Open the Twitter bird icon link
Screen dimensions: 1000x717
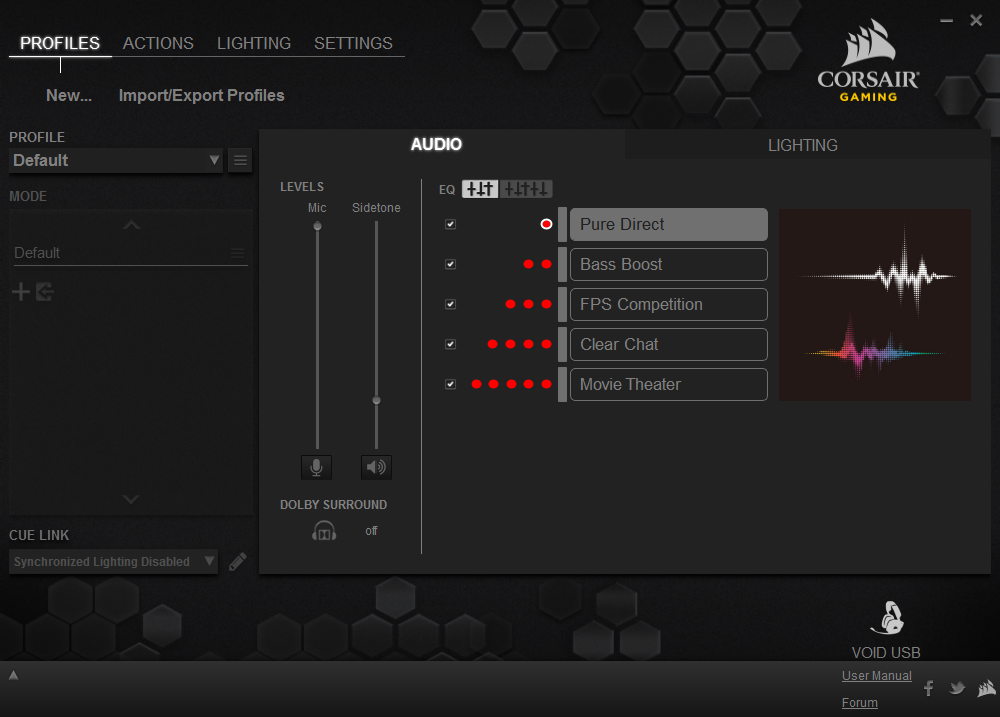tap(957, 688)
